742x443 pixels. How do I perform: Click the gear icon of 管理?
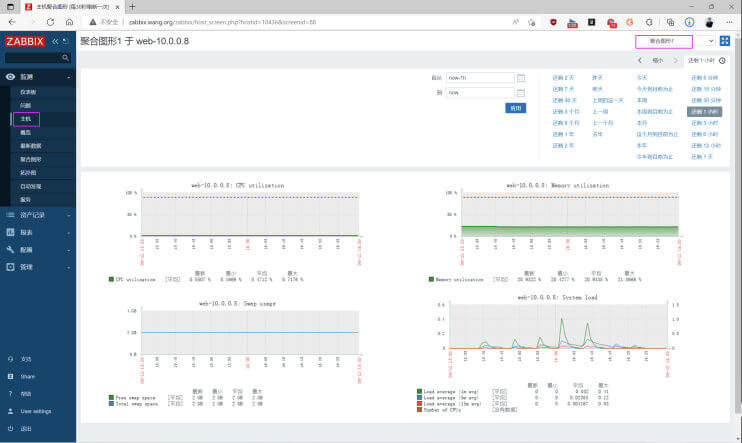(x=10, y=267)
